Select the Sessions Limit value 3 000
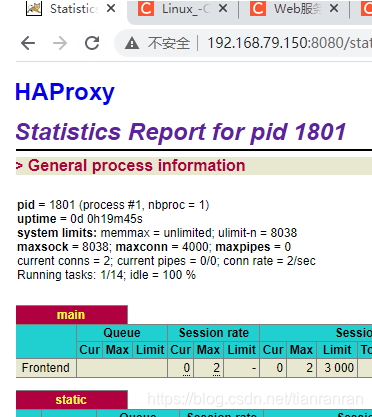 (x=339, y=368)
